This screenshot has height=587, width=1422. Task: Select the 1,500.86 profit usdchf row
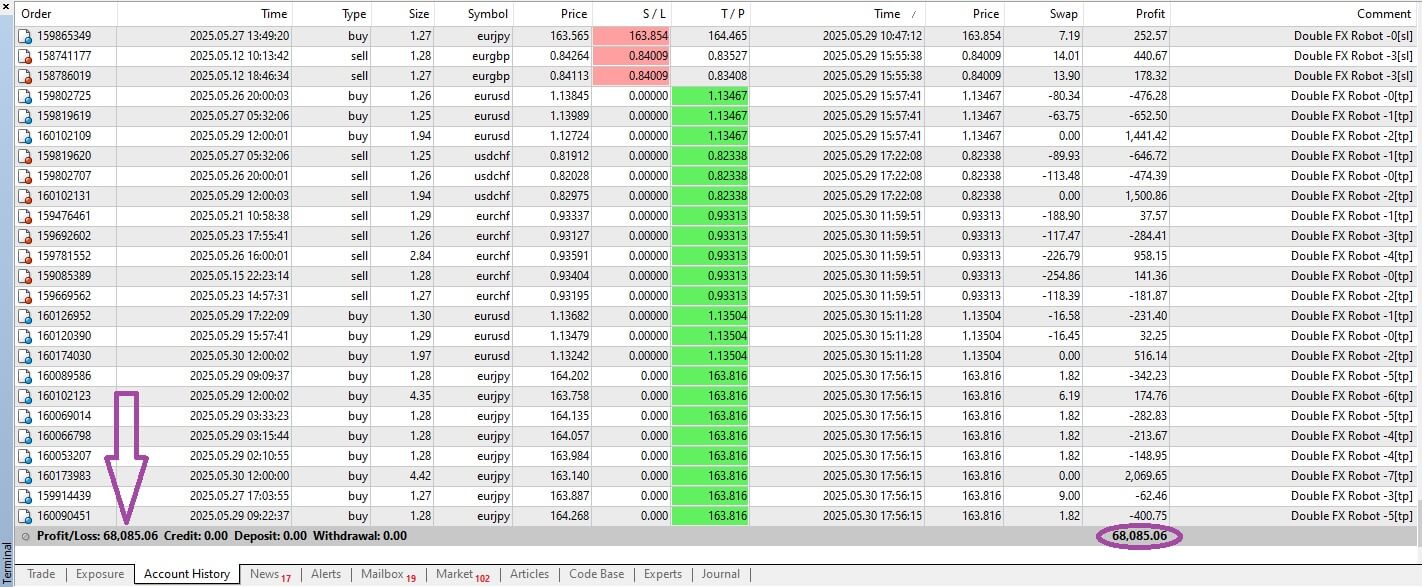tap(700, 196)
